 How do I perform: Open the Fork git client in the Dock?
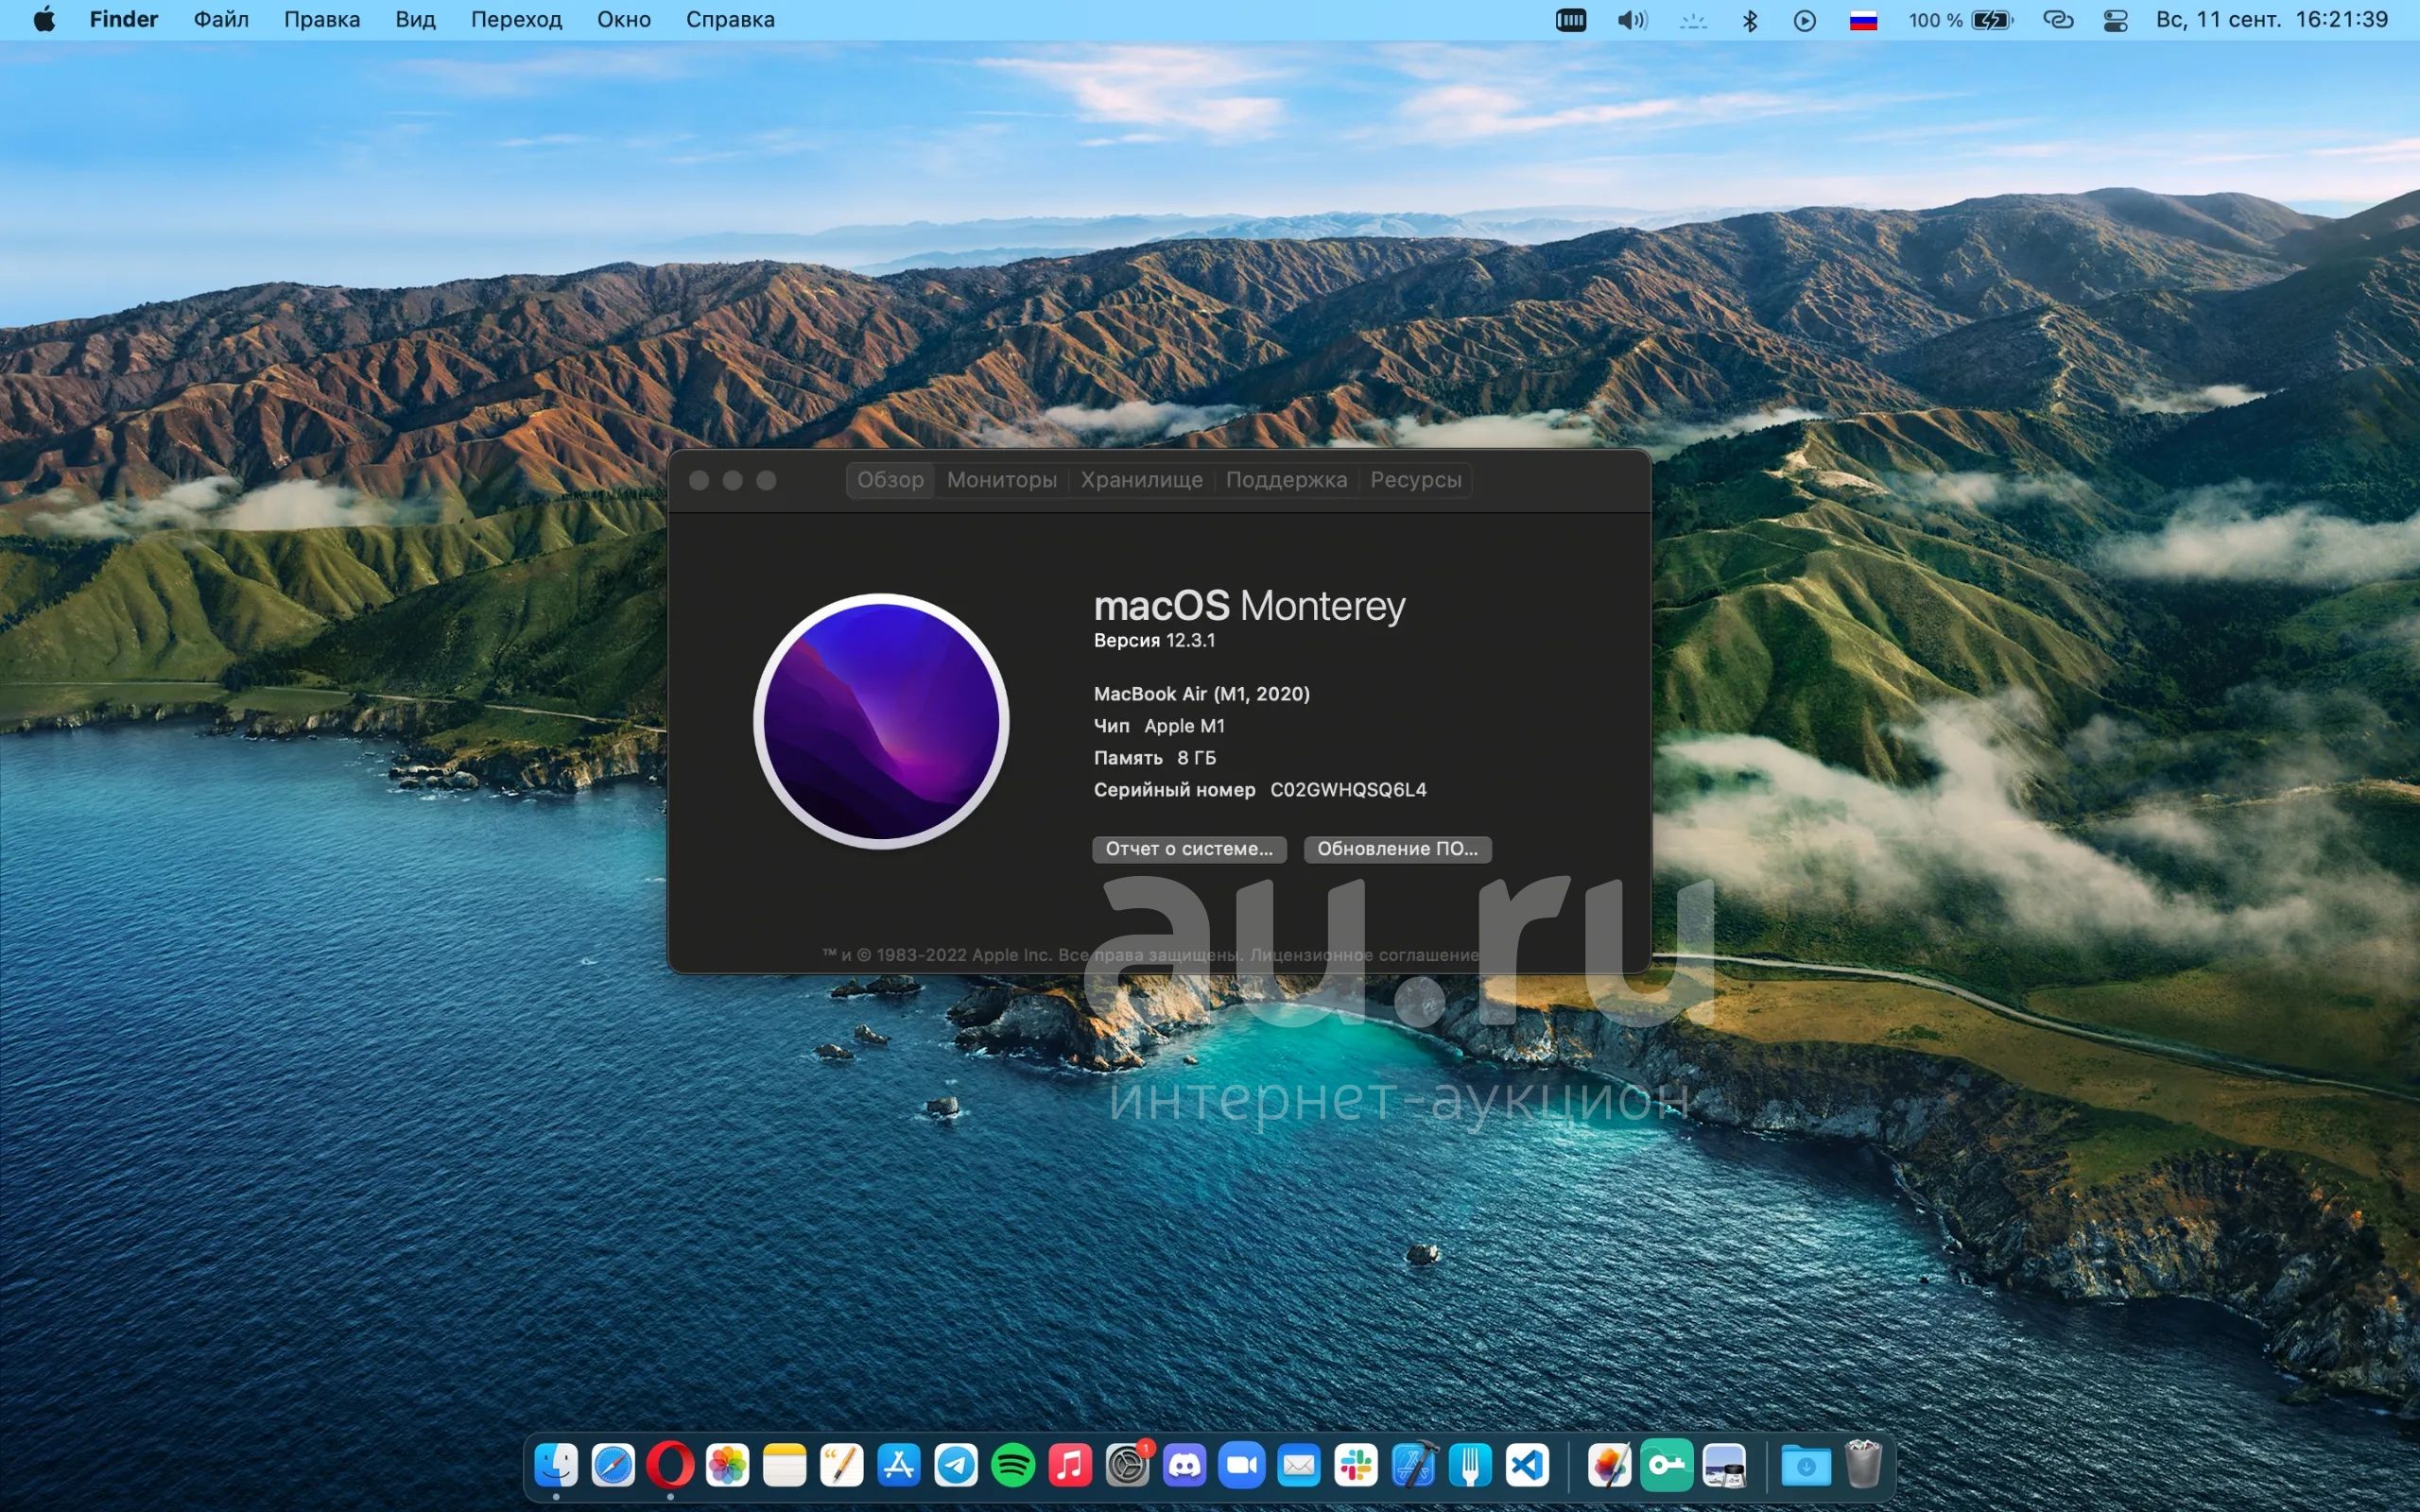tap(1470, 1467)
